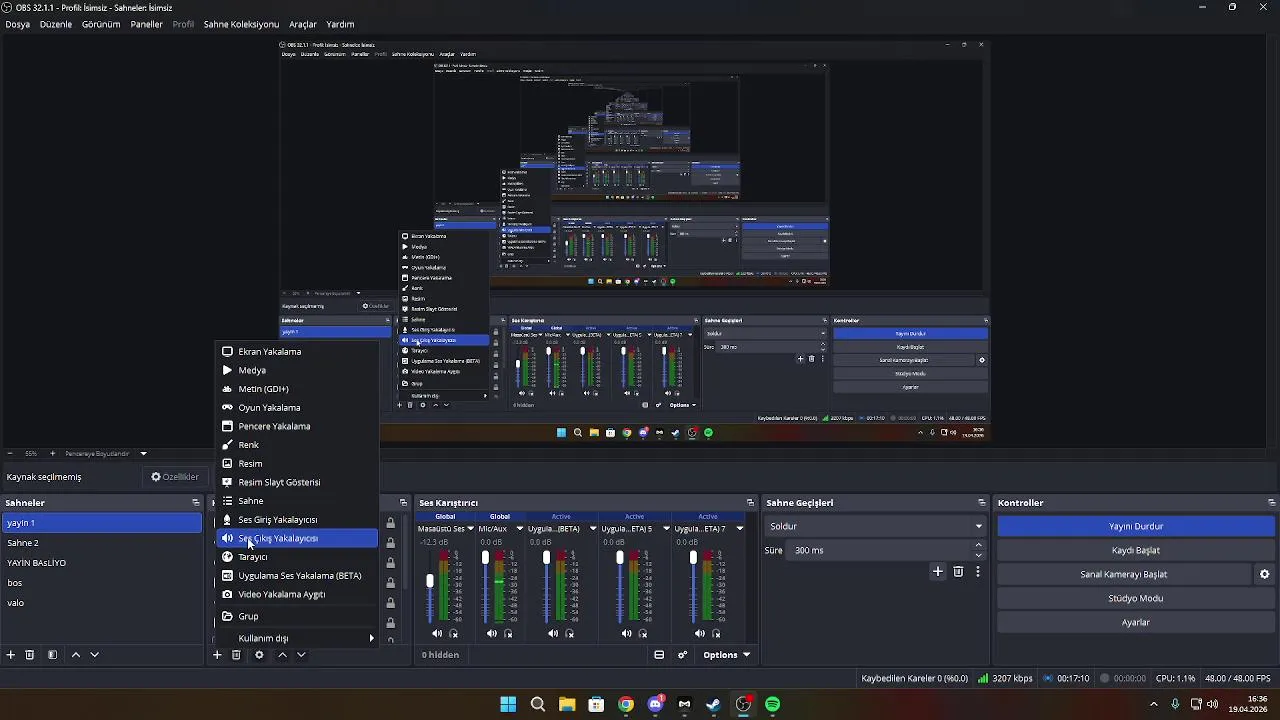Open monitoring icon of Mic/Aux channel
The height and width of the screenshot is (720, 1280).
click(x=508, y=633)
